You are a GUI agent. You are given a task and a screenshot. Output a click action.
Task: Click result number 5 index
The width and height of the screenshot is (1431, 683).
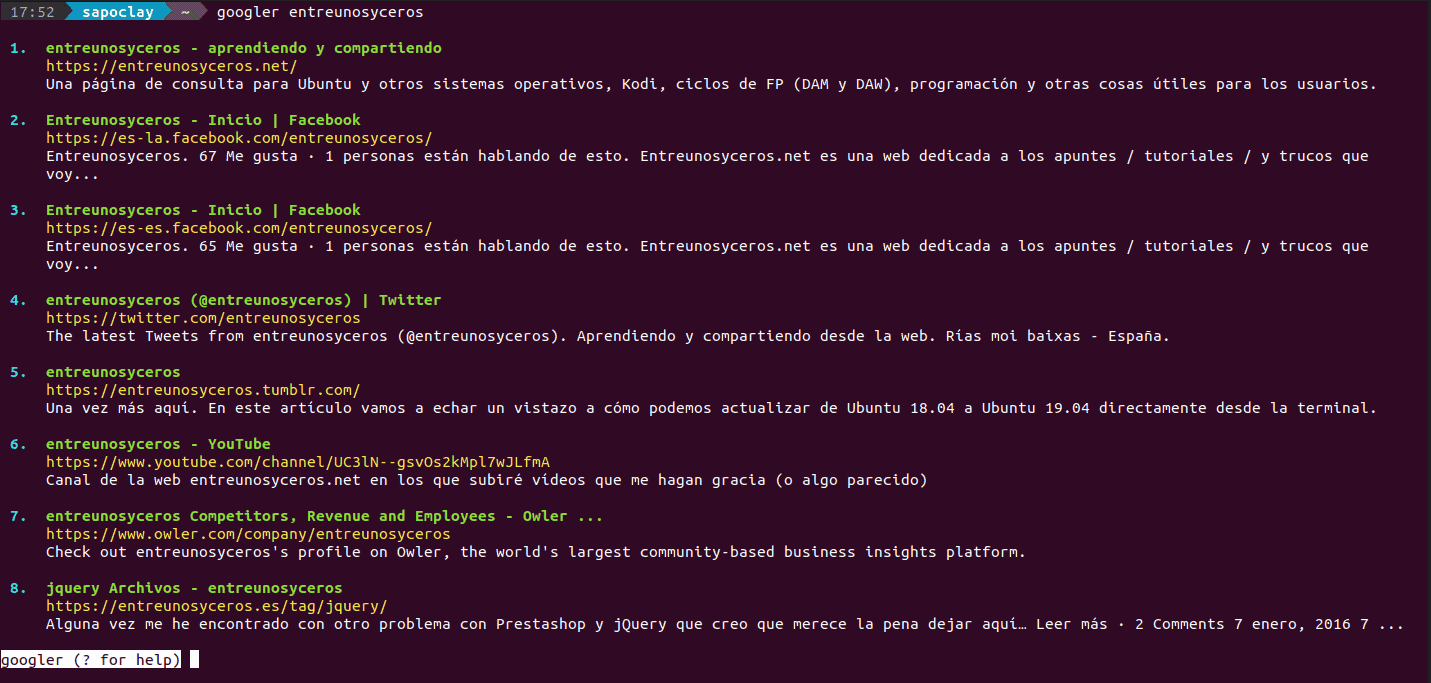pos(18,372)
